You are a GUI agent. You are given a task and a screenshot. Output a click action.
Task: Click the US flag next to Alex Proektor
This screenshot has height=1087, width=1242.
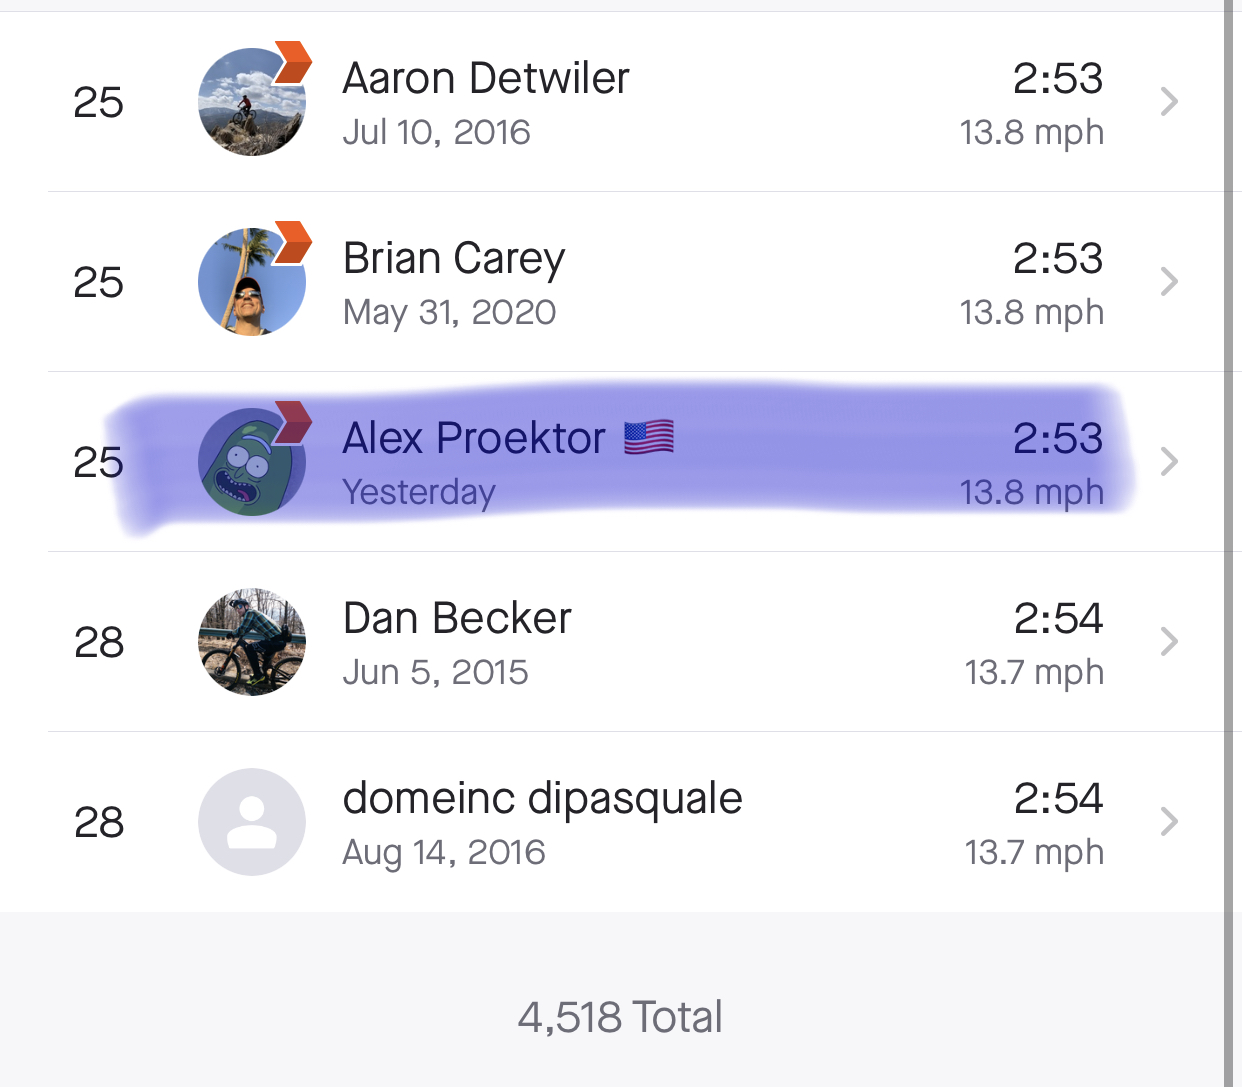649,438
